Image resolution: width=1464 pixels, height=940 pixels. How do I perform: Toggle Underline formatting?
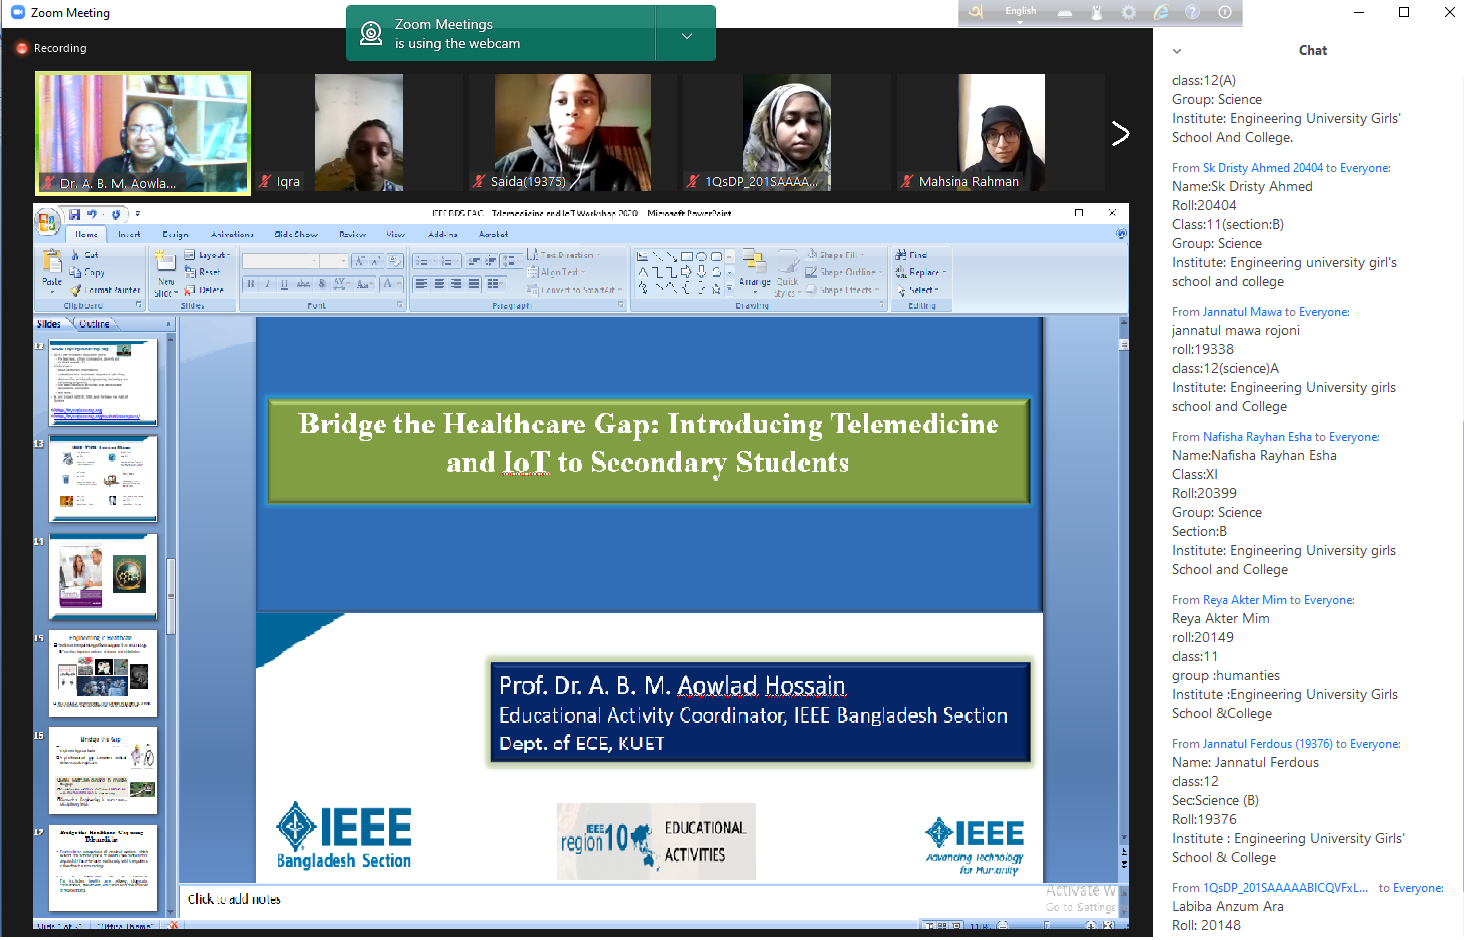(284, 284)
